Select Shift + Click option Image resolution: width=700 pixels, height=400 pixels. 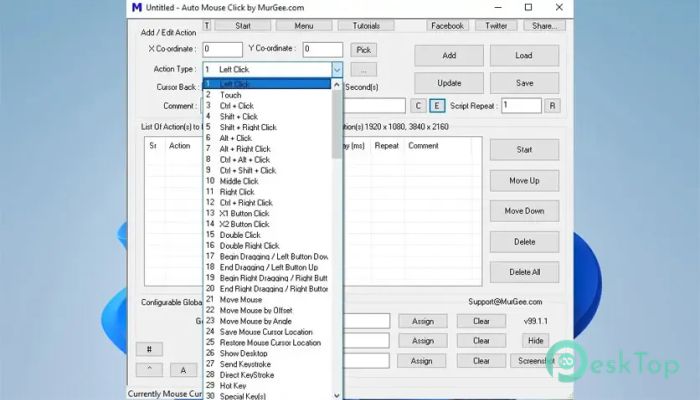(267, 117)
